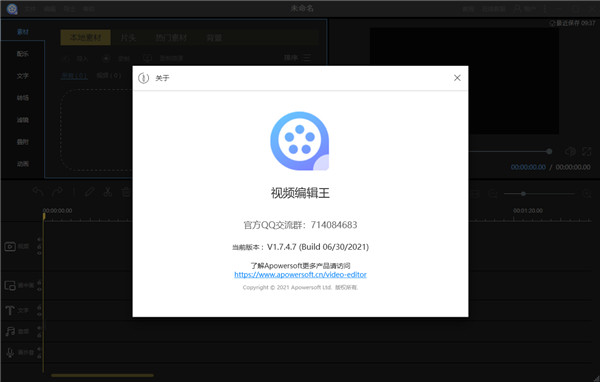Close the 关于 about dialog
Screen dimensions: 600x382
pos(457,78)
